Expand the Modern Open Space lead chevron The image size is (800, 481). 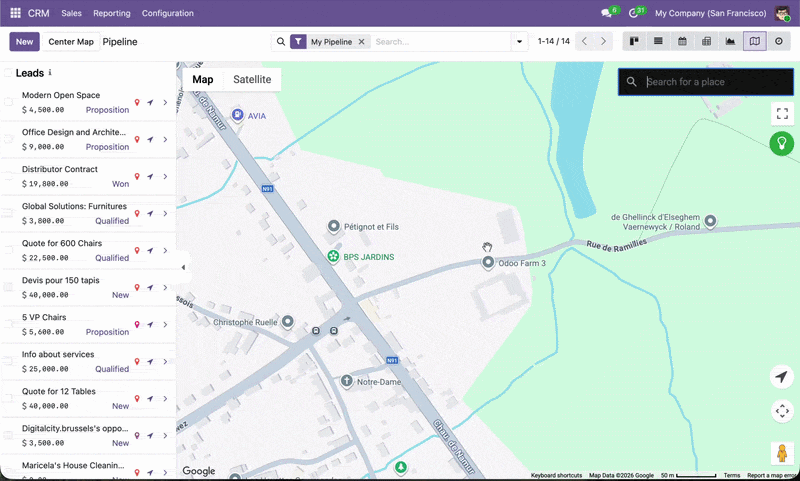[x=165, y=103]
